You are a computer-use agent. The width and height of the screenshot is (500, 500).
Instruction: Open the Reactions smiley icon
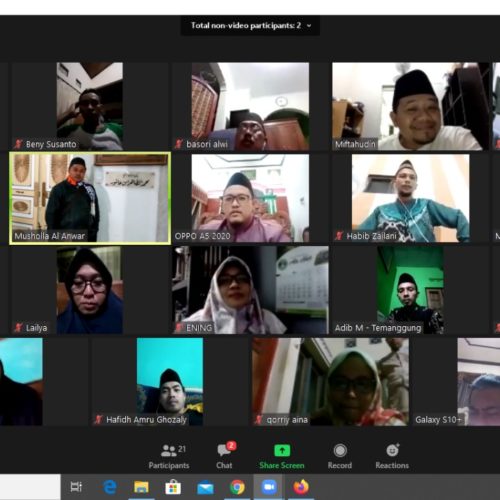tap(393, 450)
